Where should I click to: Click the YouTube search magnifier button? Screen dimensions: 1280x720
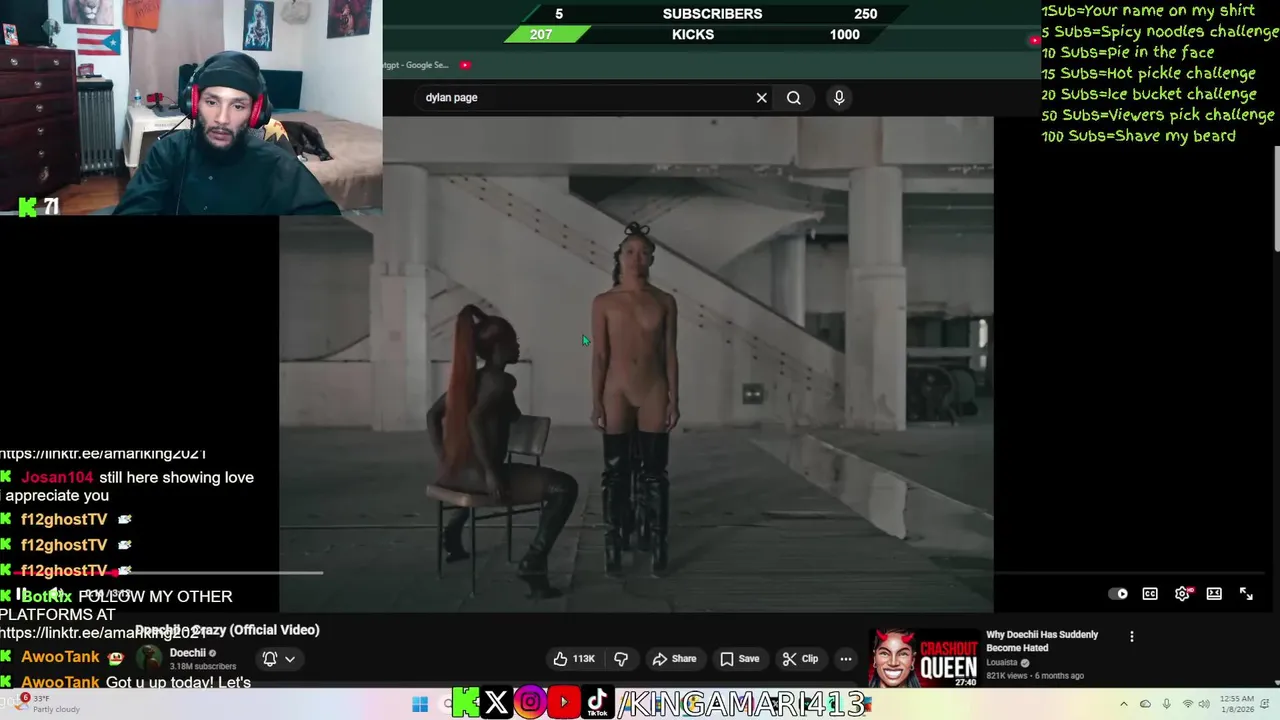click(793, 98)
